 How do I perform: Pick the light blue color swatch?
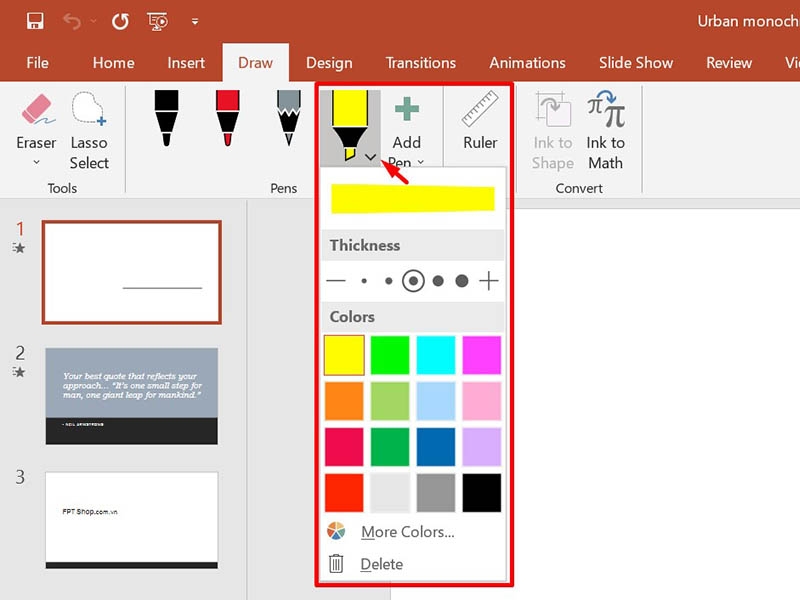tap(436, 401)
